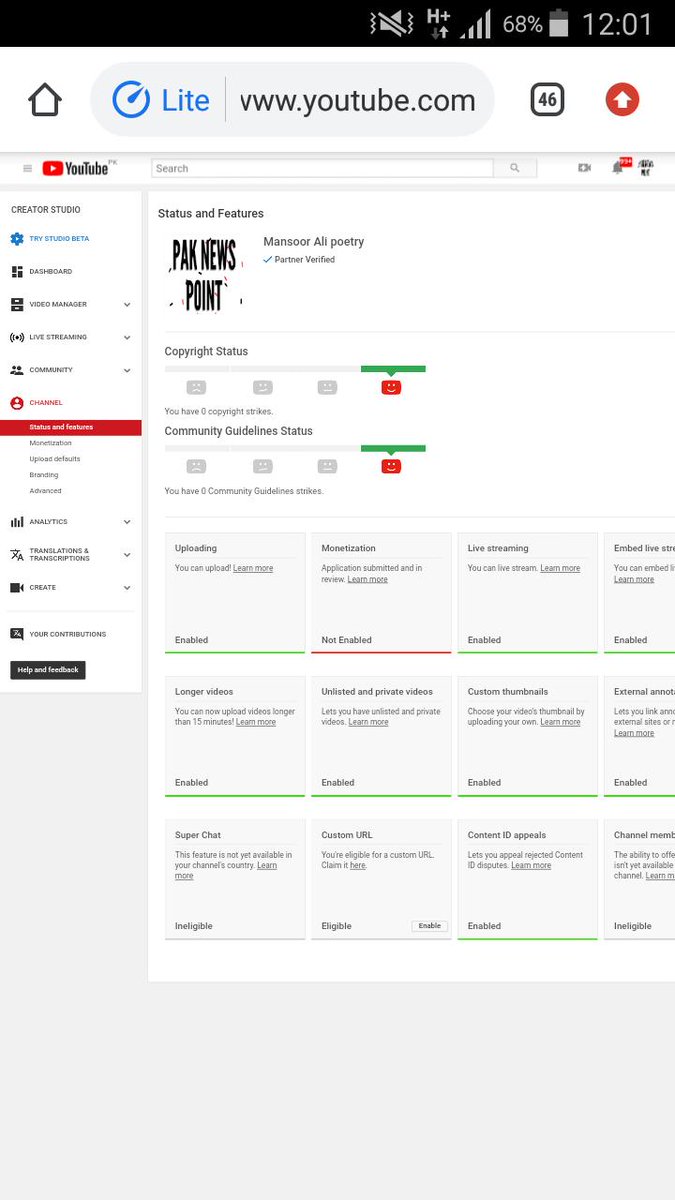
Task: Expand Translations & Transcriptions chevron
Action: (127, 555)
